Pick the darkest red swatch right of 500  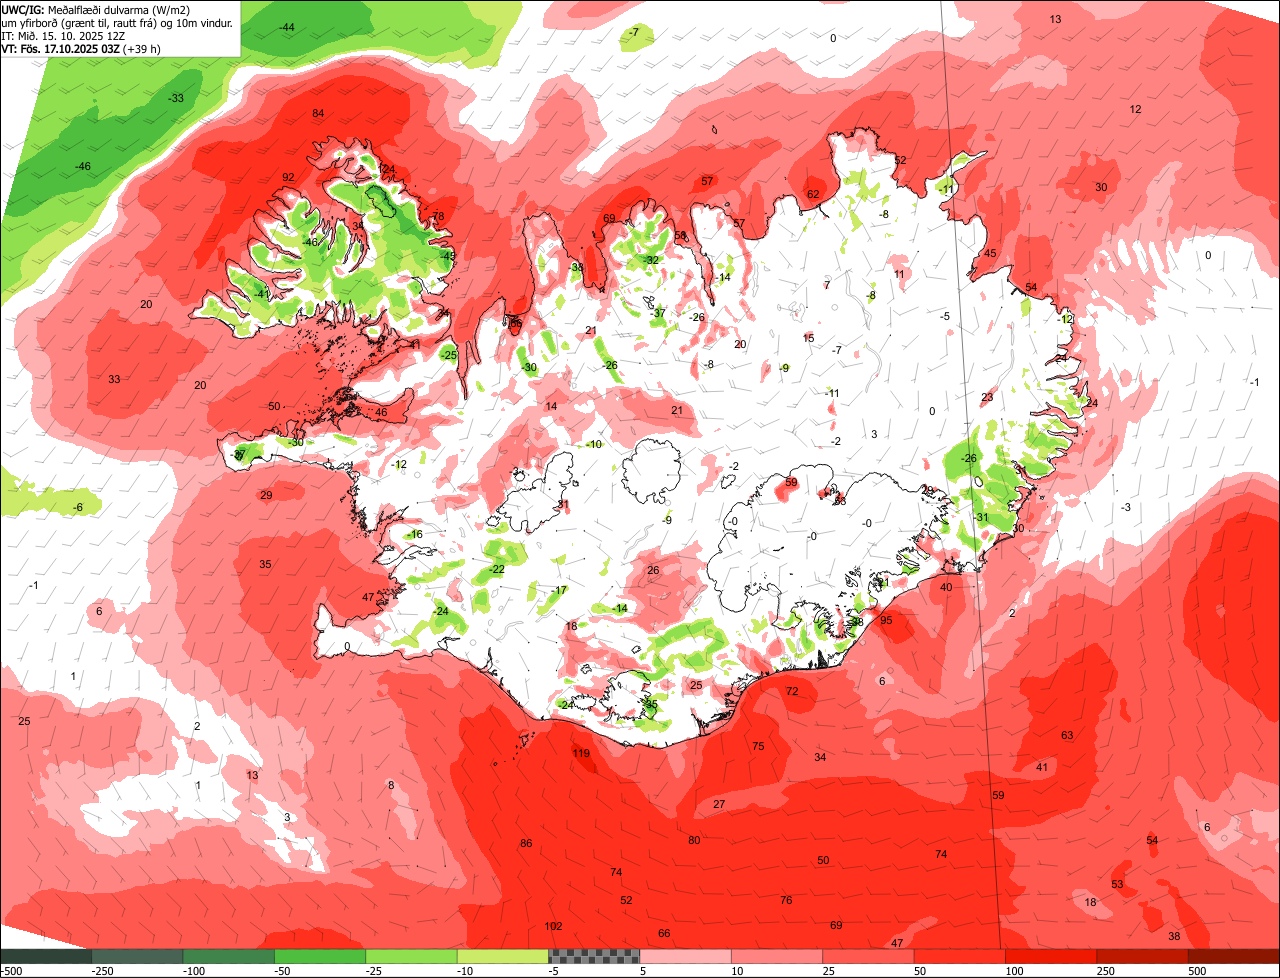click(x=1234, y=956)
